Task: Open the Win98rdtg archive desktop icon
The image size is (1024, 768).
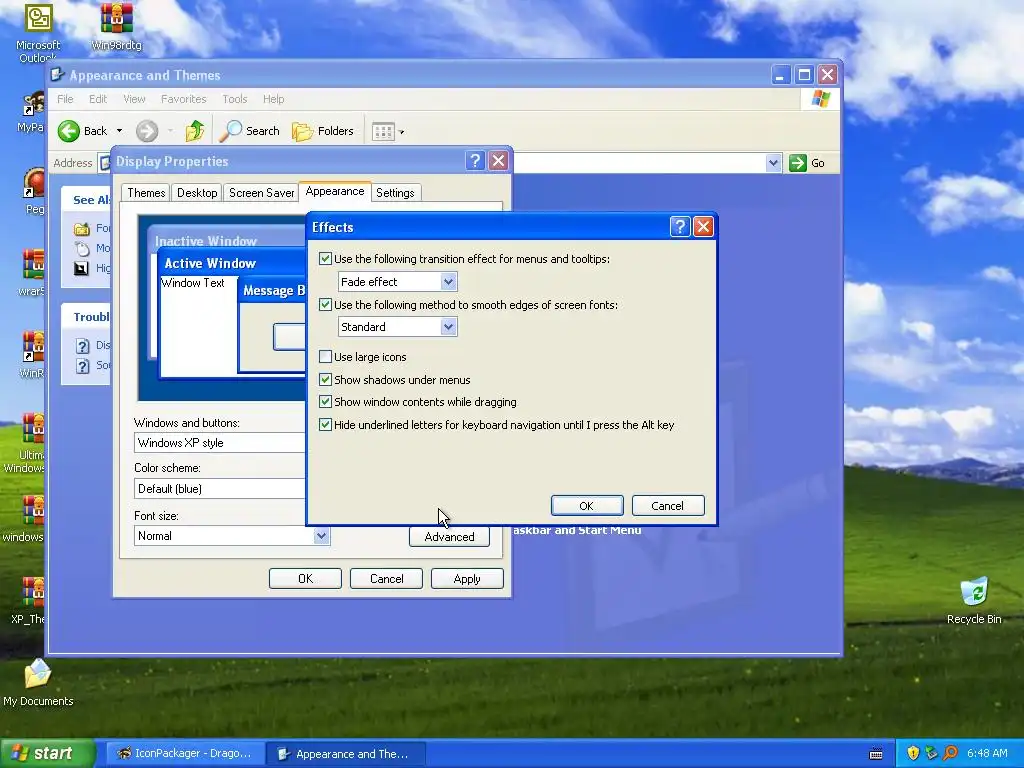Action: 116,27
